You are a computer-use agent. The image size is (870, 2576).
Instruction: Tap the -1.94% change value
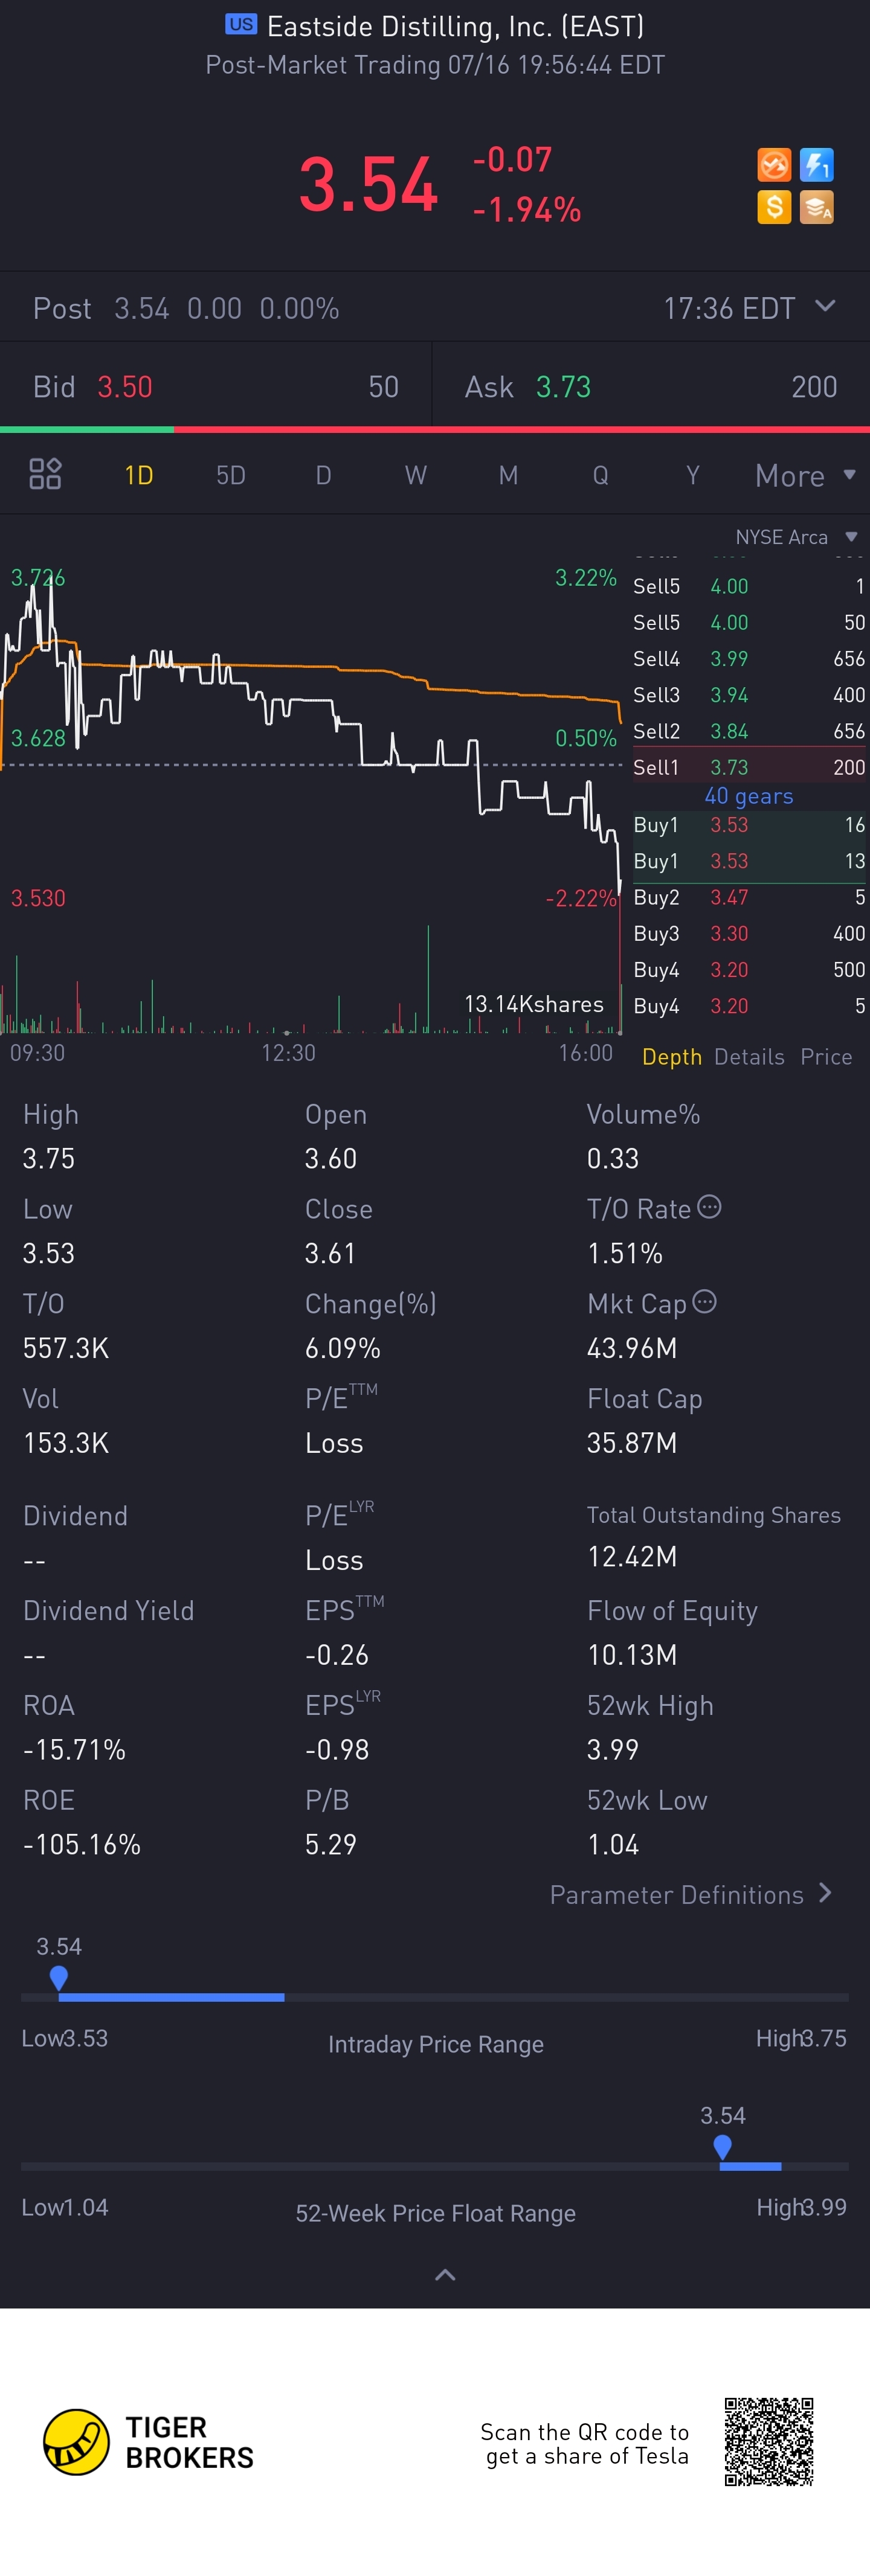point(527,209)
